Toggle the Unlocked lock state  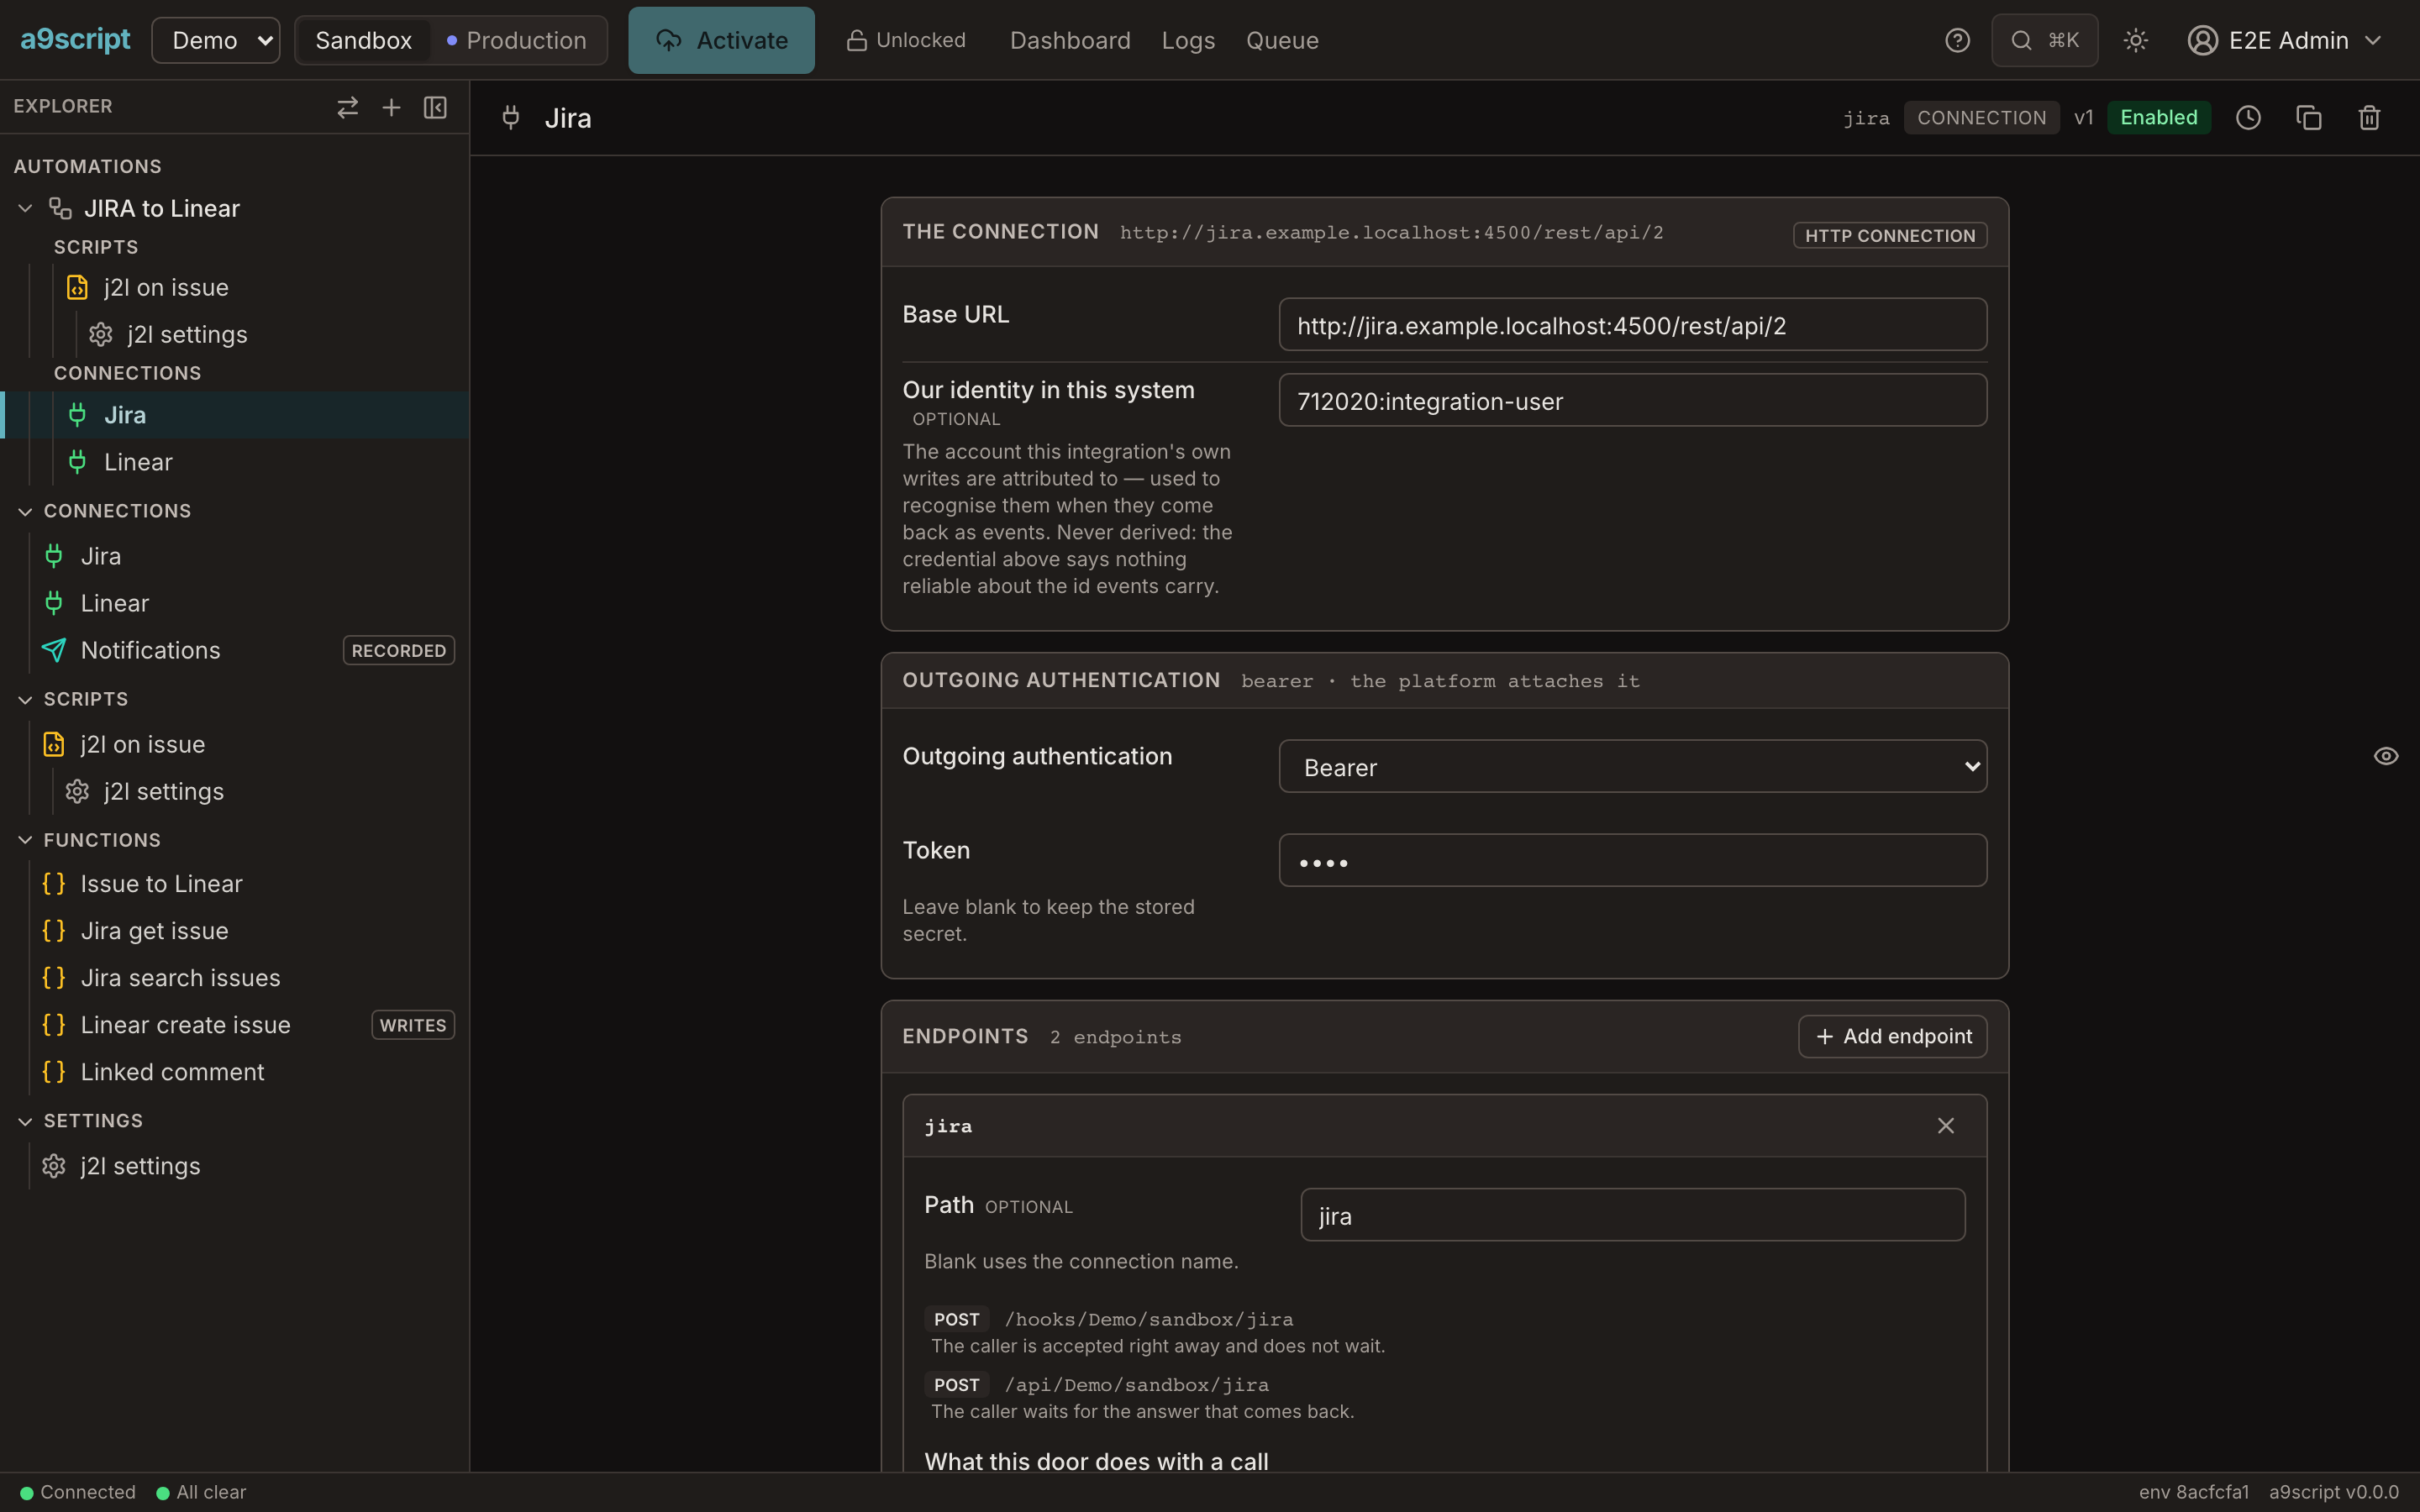pos(906,40)
